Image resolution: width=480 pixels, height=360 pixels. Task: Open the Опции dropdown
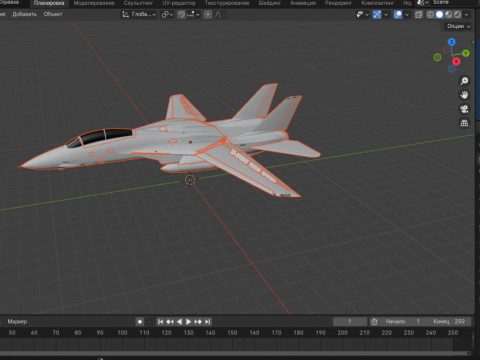(x=458, y=26)
